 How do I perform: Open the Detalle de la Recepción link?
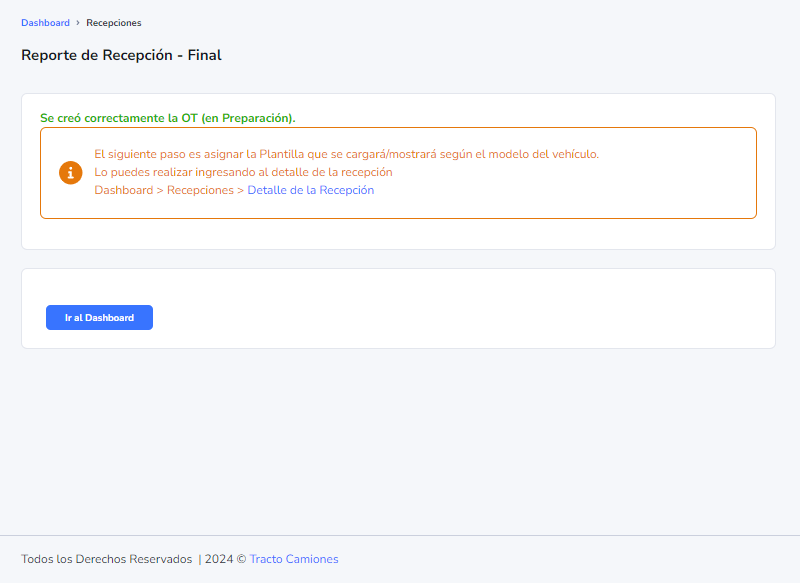tap(311, 190)
